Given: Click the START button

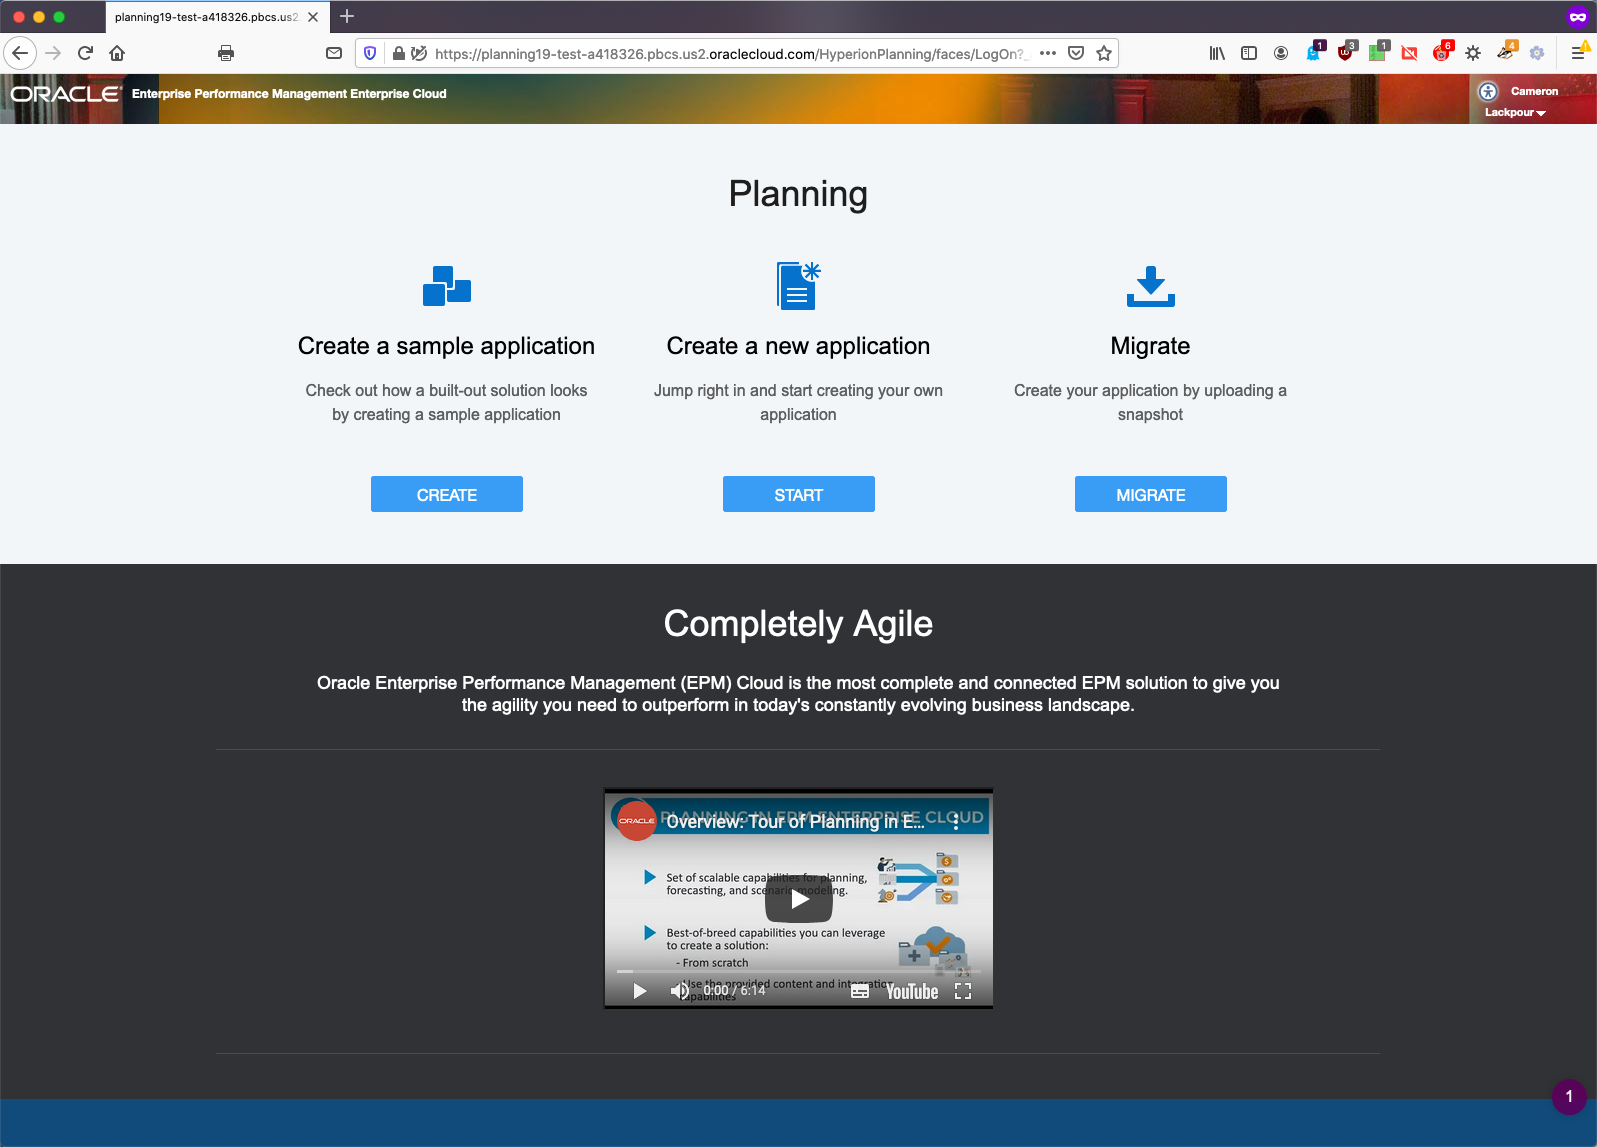Looking at the screenshot, I should (799, 494).
